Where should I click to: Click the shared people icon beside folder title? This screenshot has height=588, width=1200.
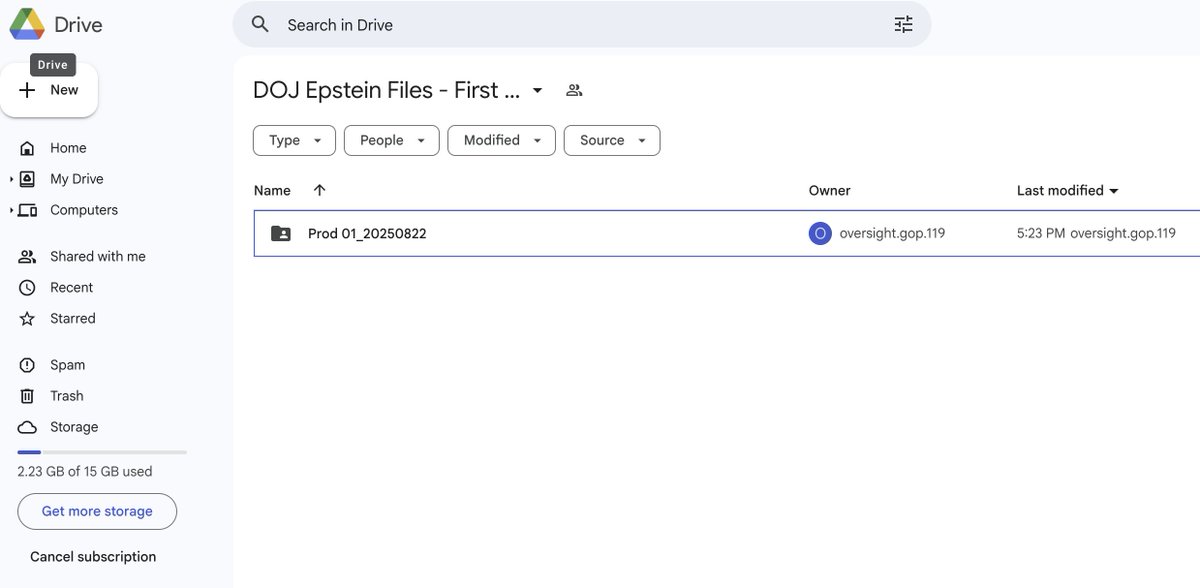(574, 90)
